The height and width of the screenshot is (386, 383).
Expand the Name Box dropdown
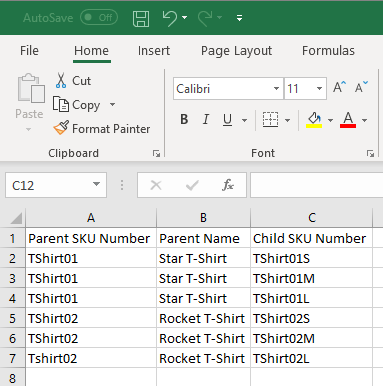(x=96, y=184)
